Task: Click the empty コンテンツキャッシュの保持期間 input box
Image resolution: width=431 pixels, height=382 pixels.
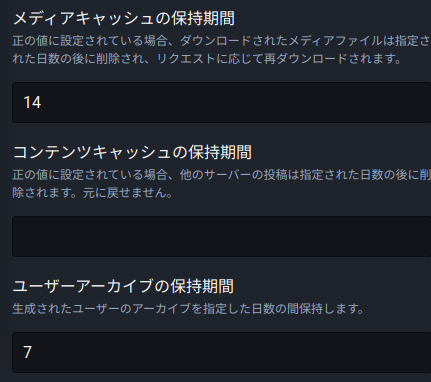Action: (x=222, y=236)
